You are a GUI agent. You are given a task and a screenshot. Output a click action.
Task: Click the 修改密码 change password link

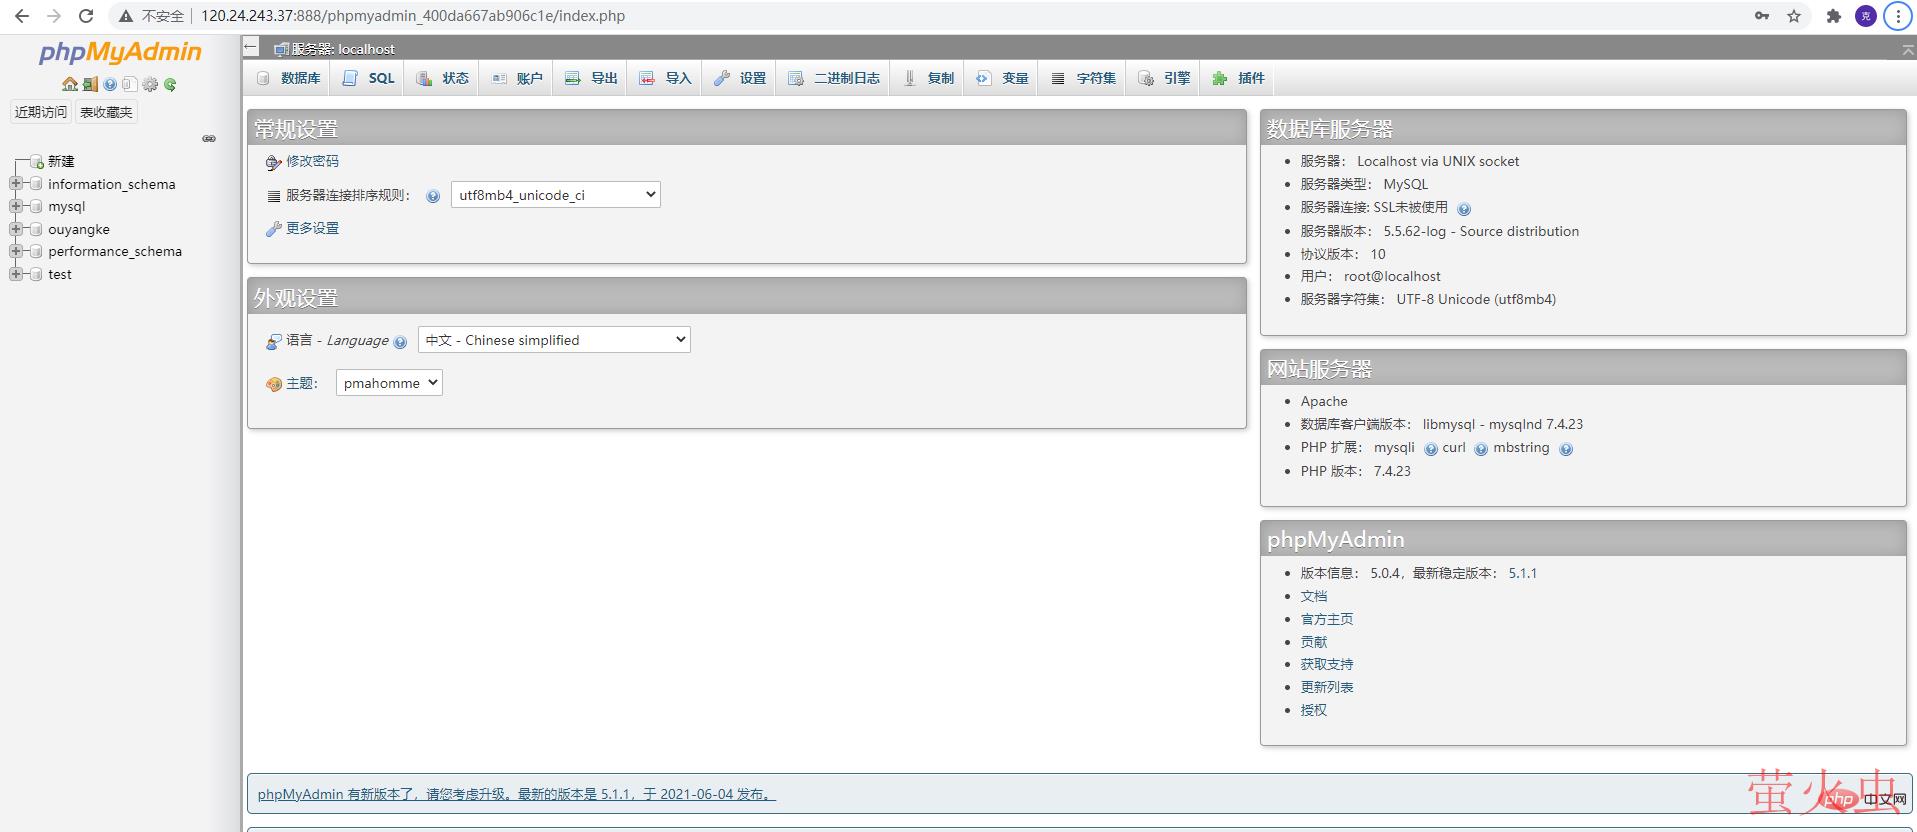point(312,161)
